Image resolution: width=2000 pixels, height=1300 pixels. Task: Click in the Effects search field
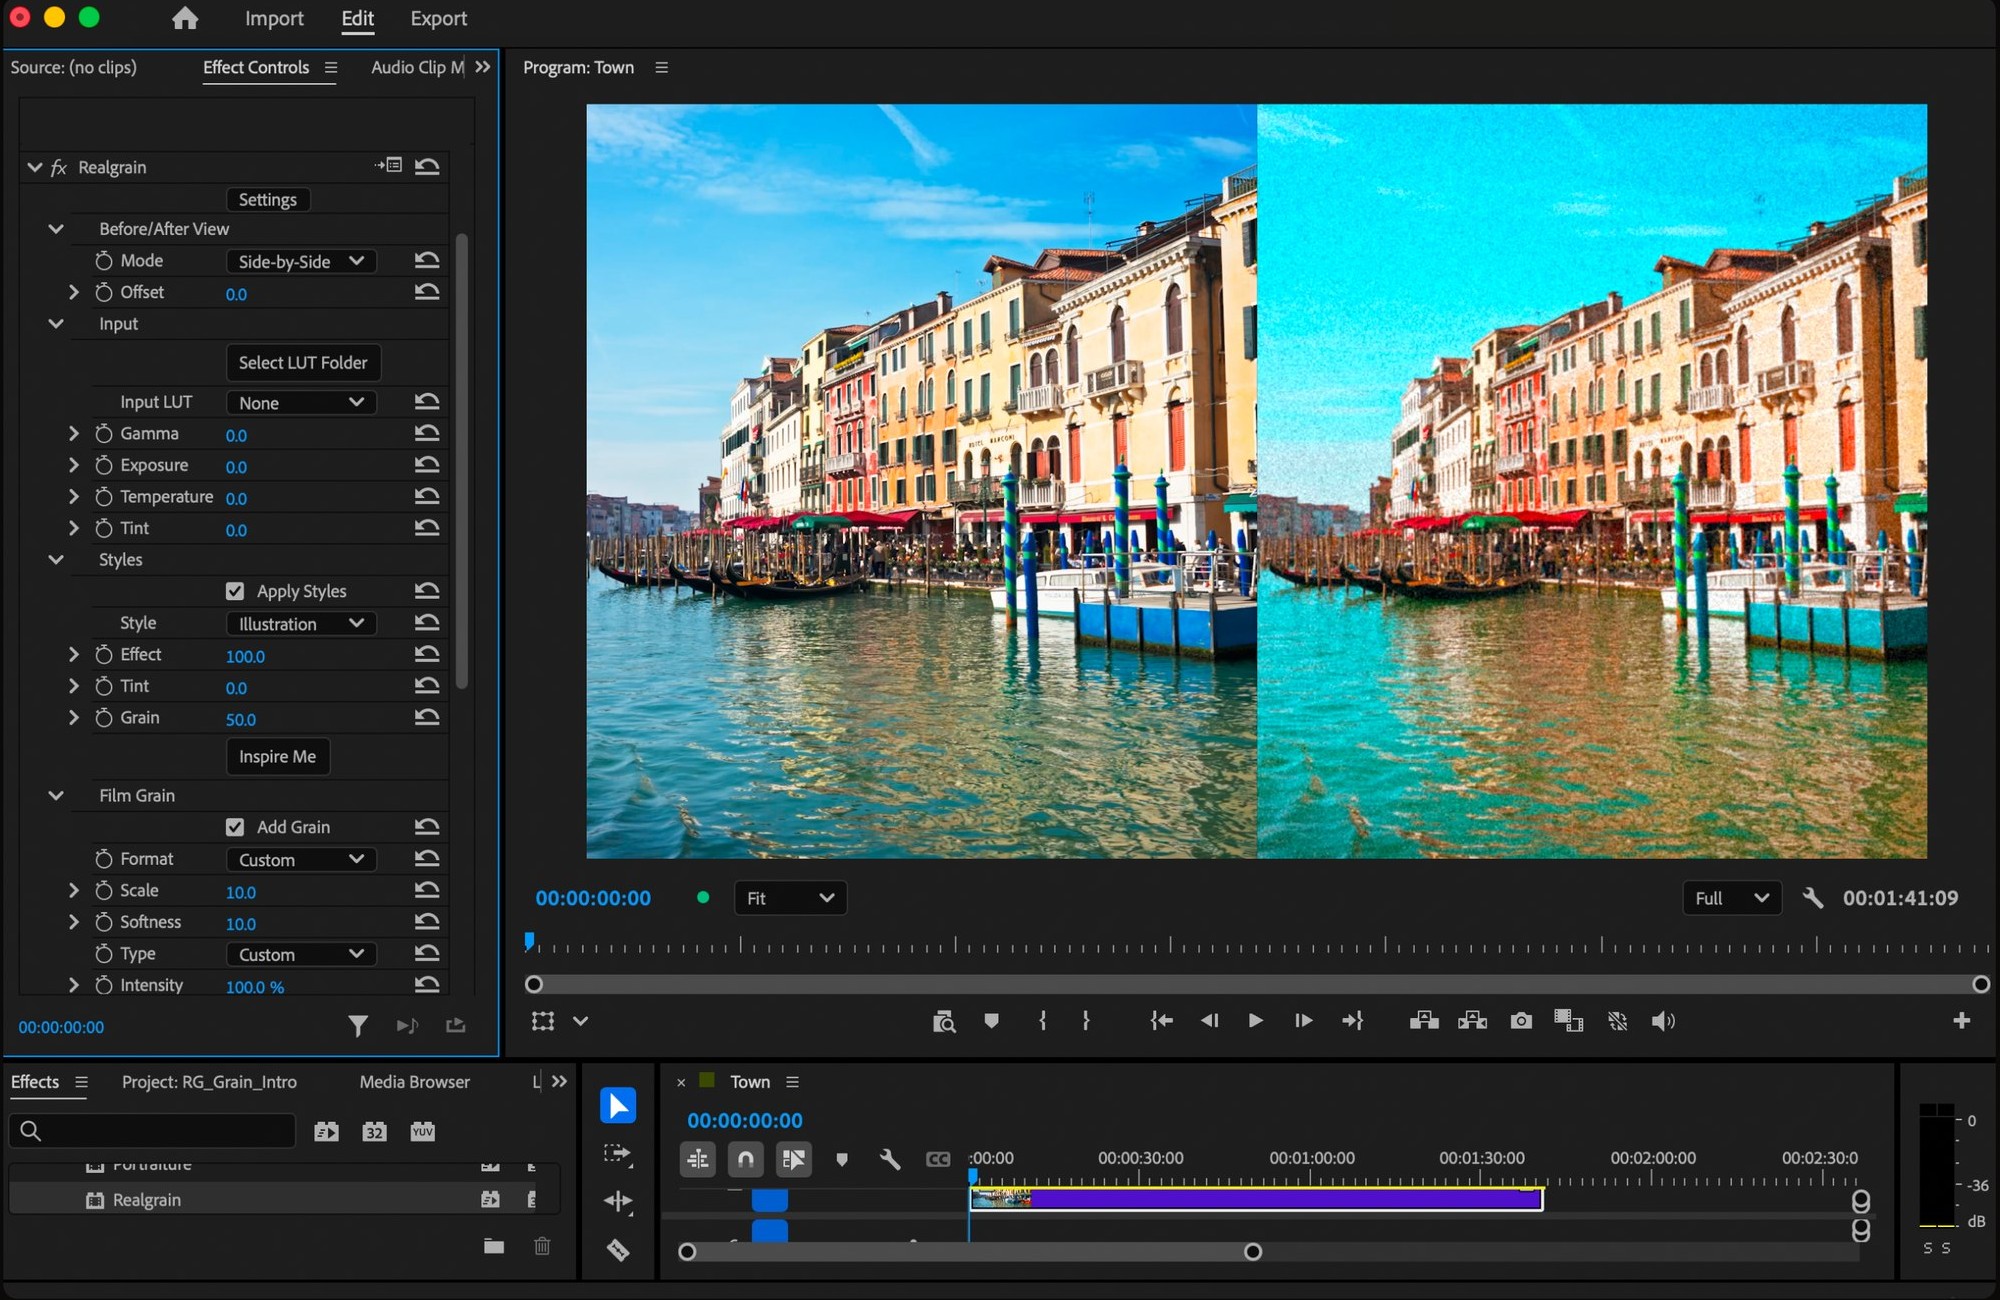[152, 1130]
